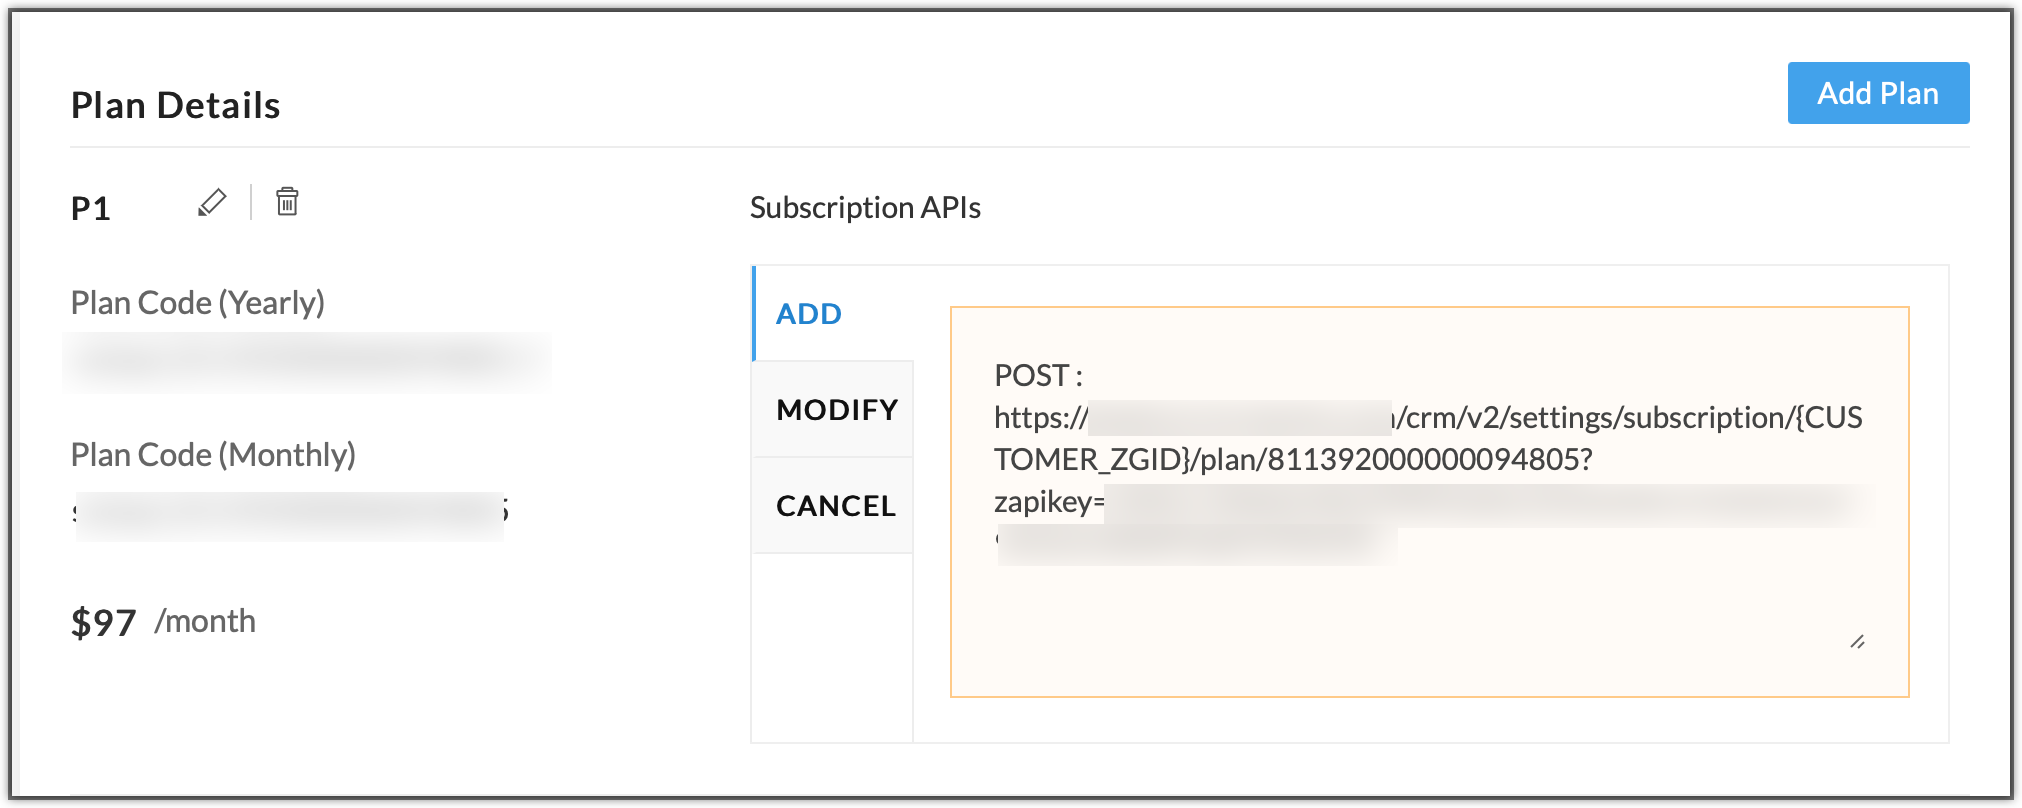Click the $97 price amount
Image resolution: width=2022 pixels, height=808 pixels.
point(103,622)
